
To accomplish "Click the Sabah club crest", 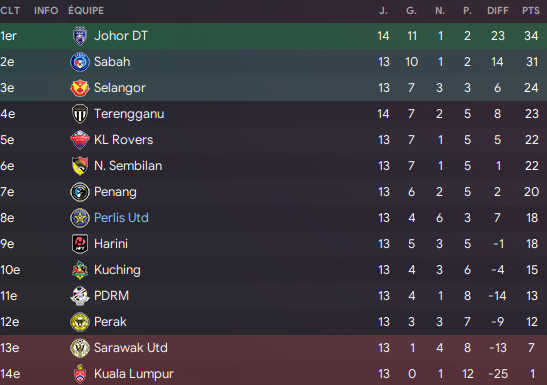I will 80,62.
